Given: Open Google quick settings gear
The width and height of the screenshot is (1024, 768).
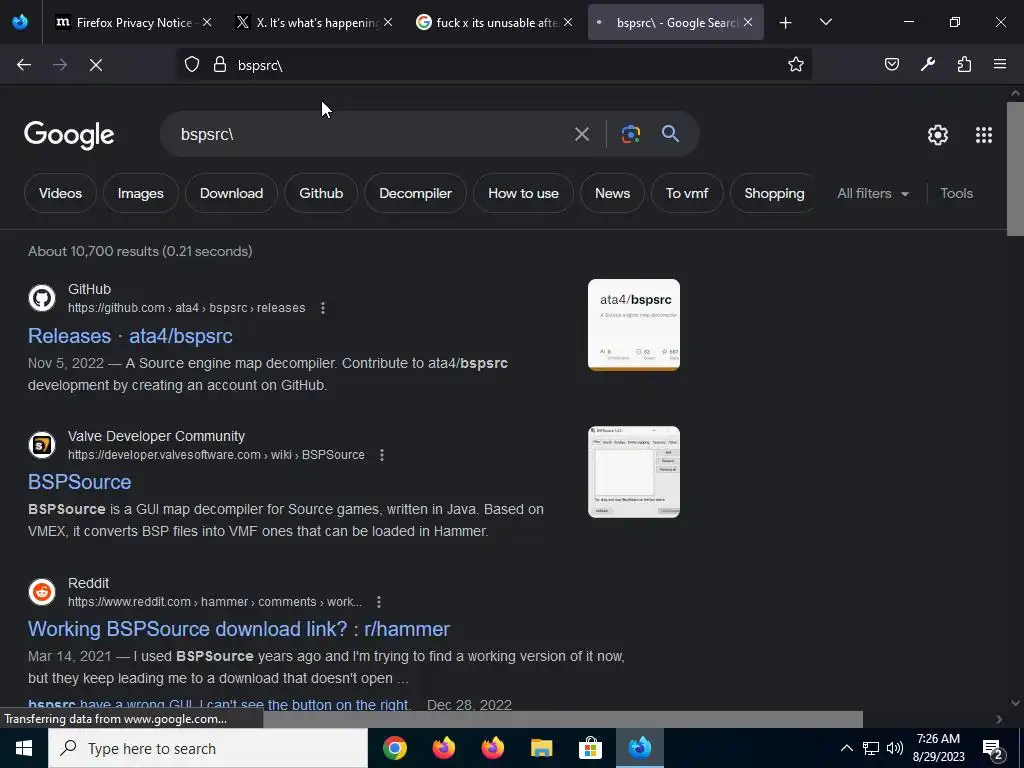Looking at the screenshot, I should [938, 135].
